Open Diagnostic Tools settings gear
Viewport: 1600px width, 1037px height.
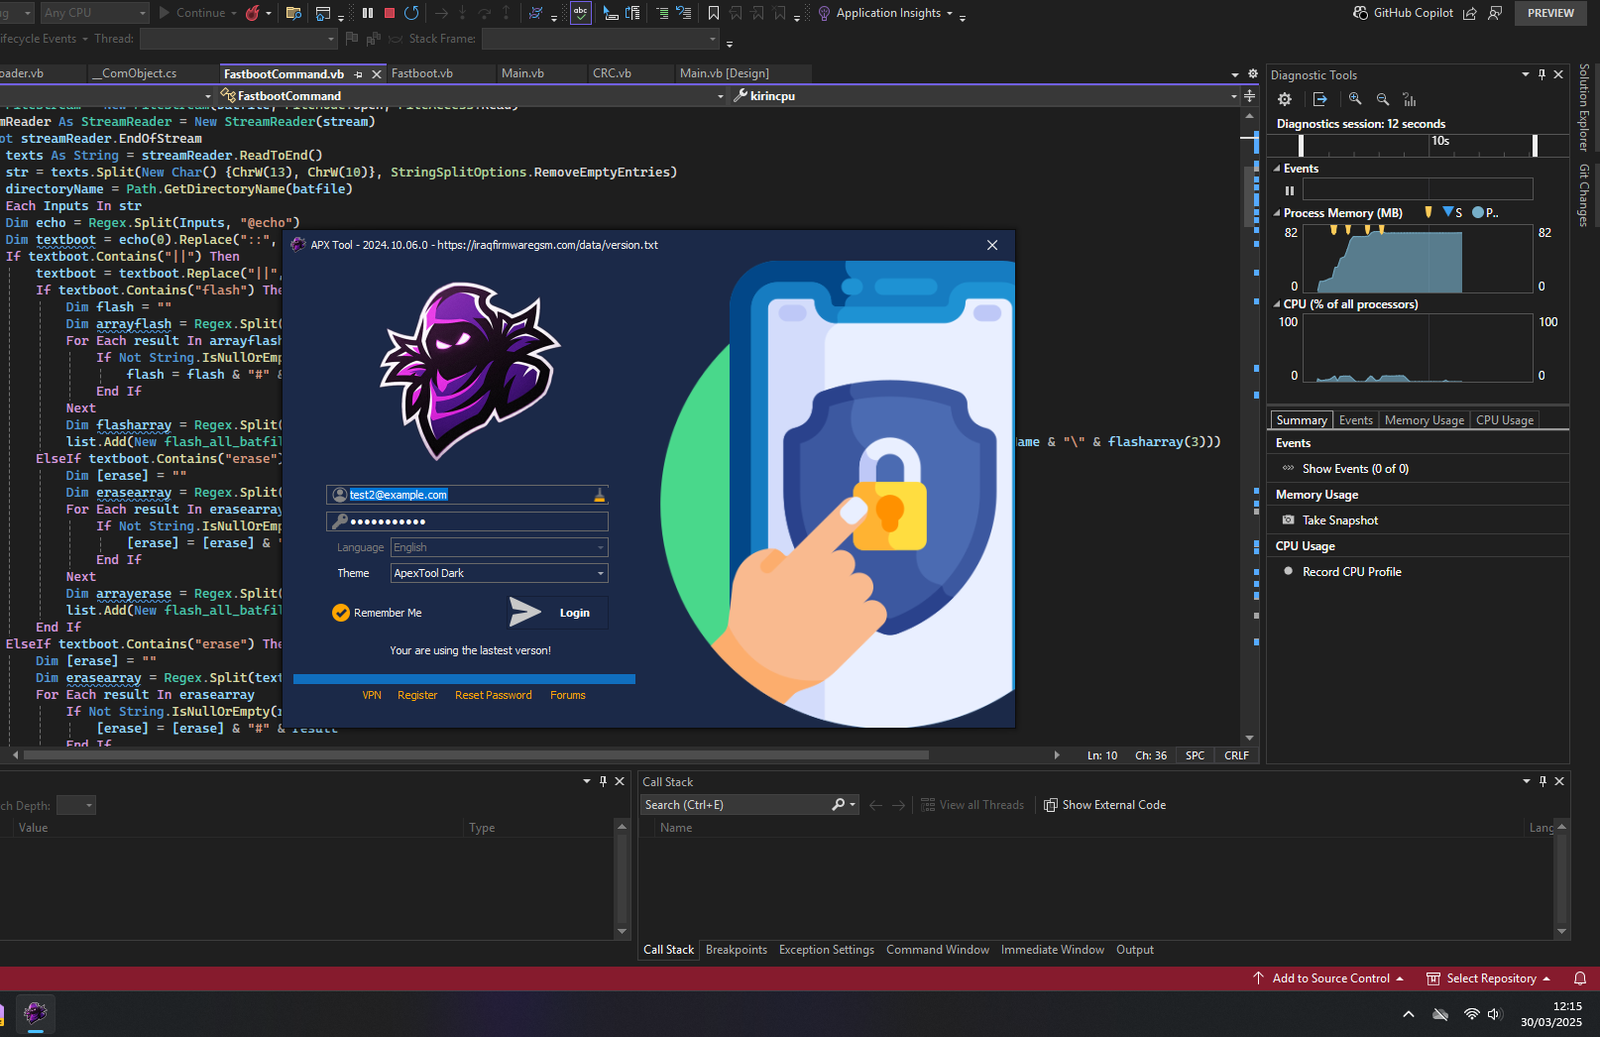pos(1285,99)
